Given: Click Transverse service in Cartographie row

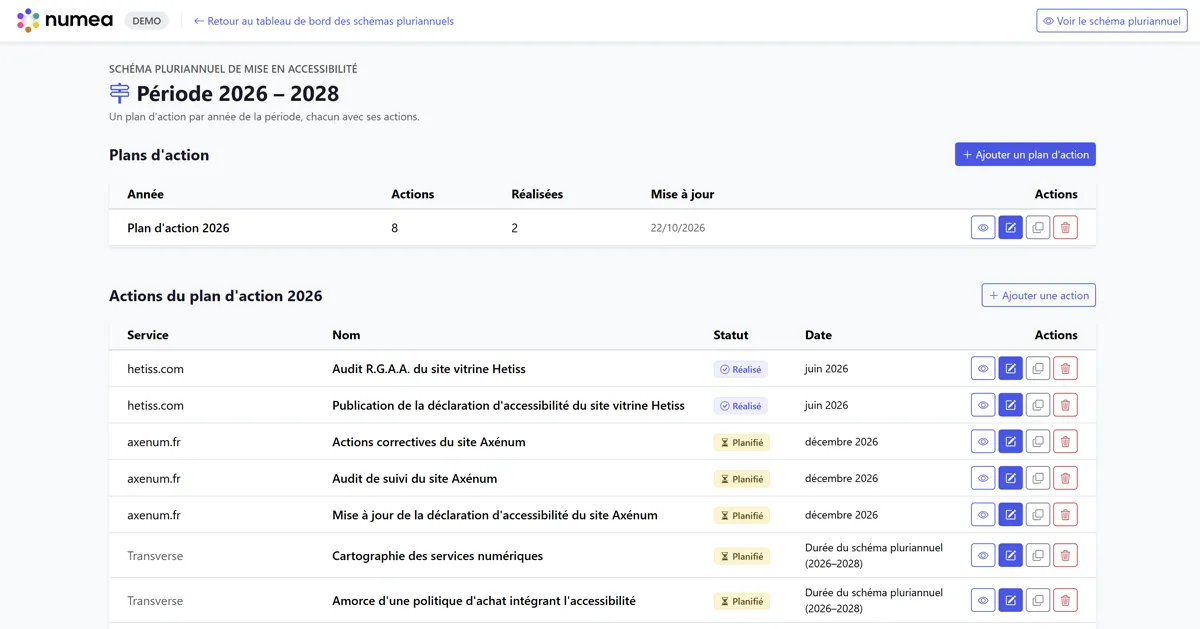Looking at the screenshot, I should point(155,556).
